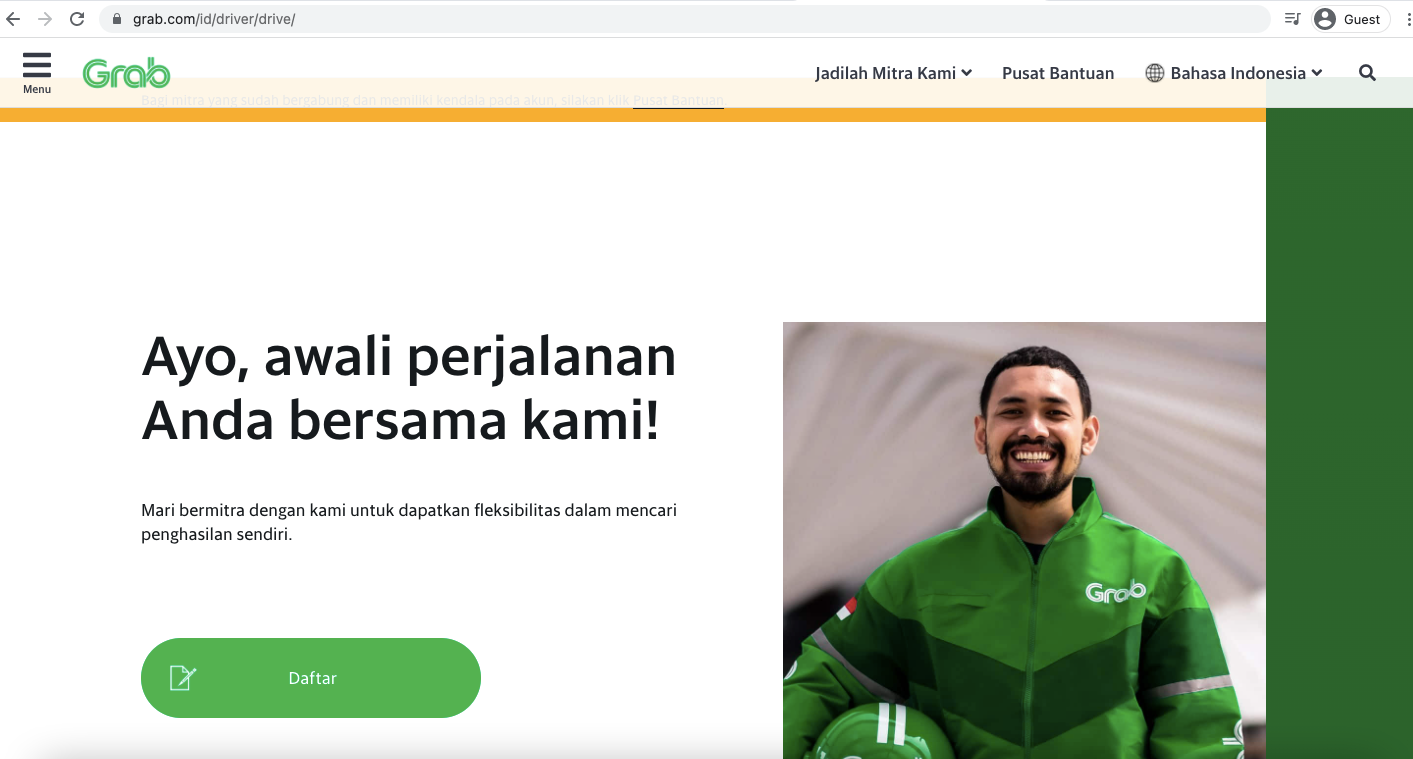Open Chrome's three-dot options menu
The height and width of the screenshot is (759, 1413).
[1408, 19]
